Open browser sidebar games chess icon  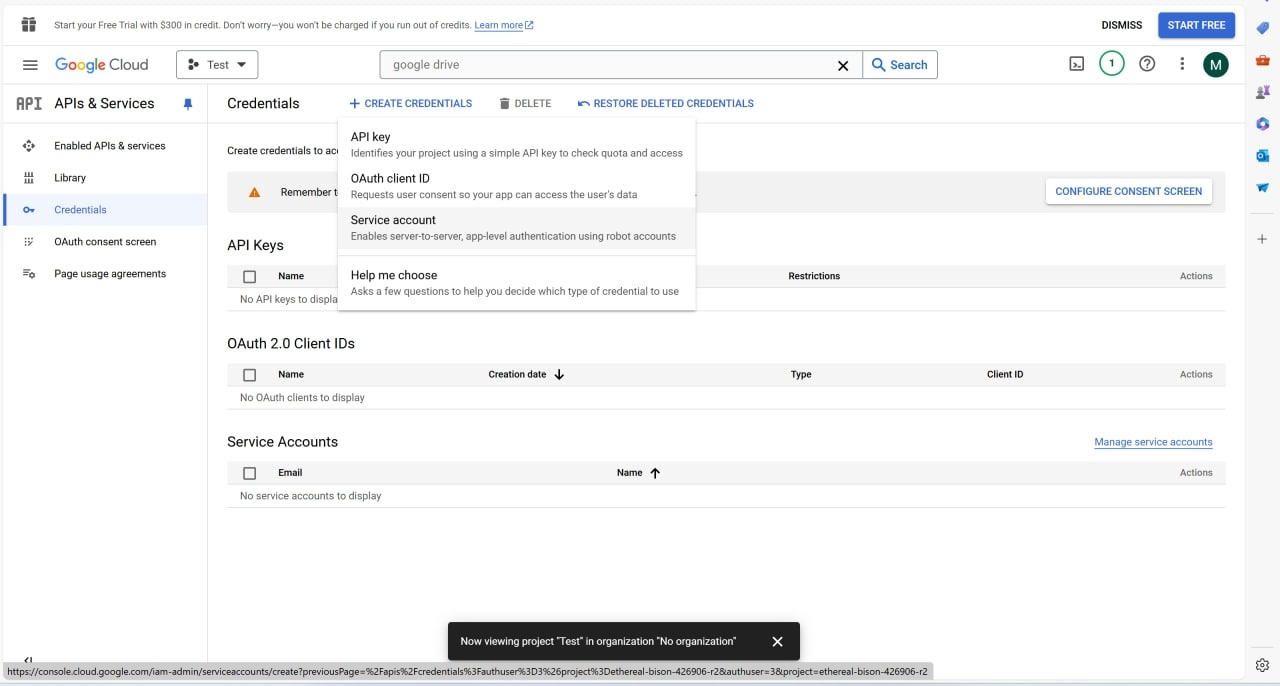click(x=1263, y=92)
